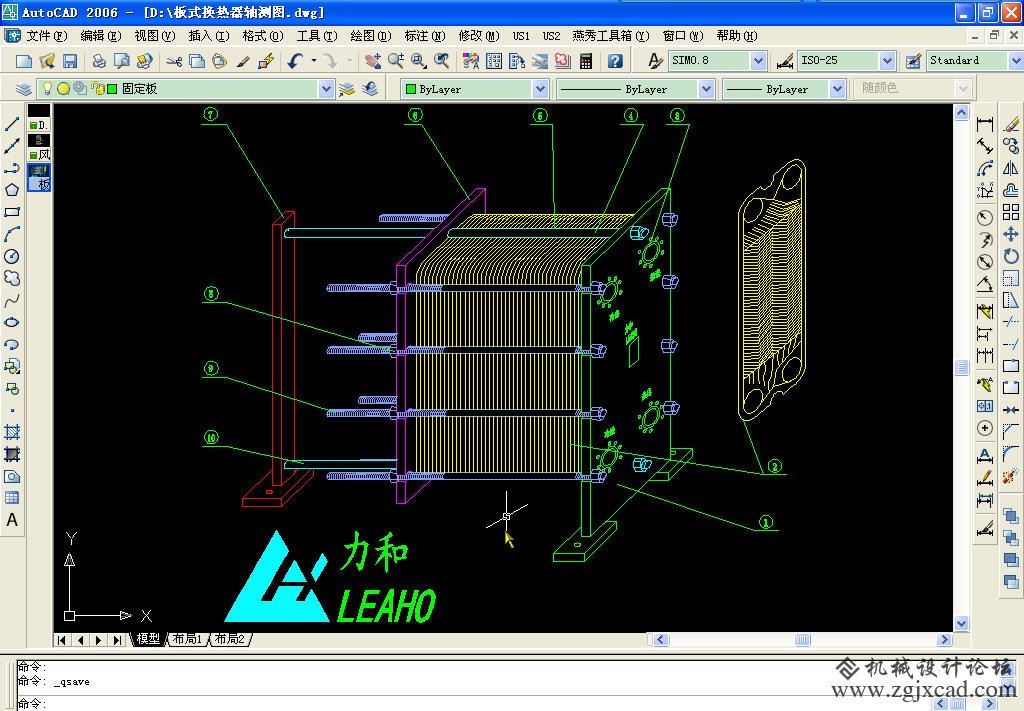This screenshot has width=1024, height=711.
Task: Select the Hatch tool
Action: click(x=12, y=432)
